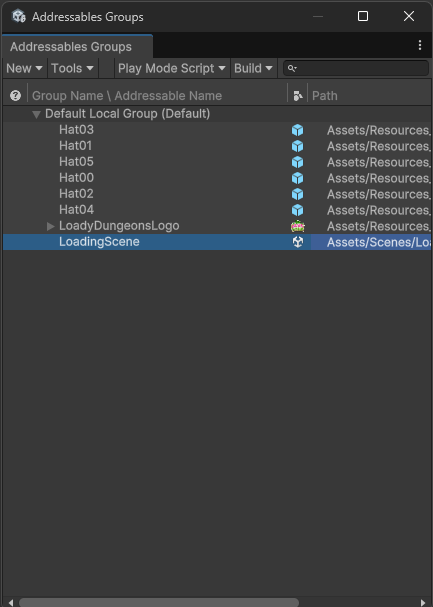Click the Hat05 prefab cube icon
This screenshot has height=607, width=433.
(x=297, y=162)
